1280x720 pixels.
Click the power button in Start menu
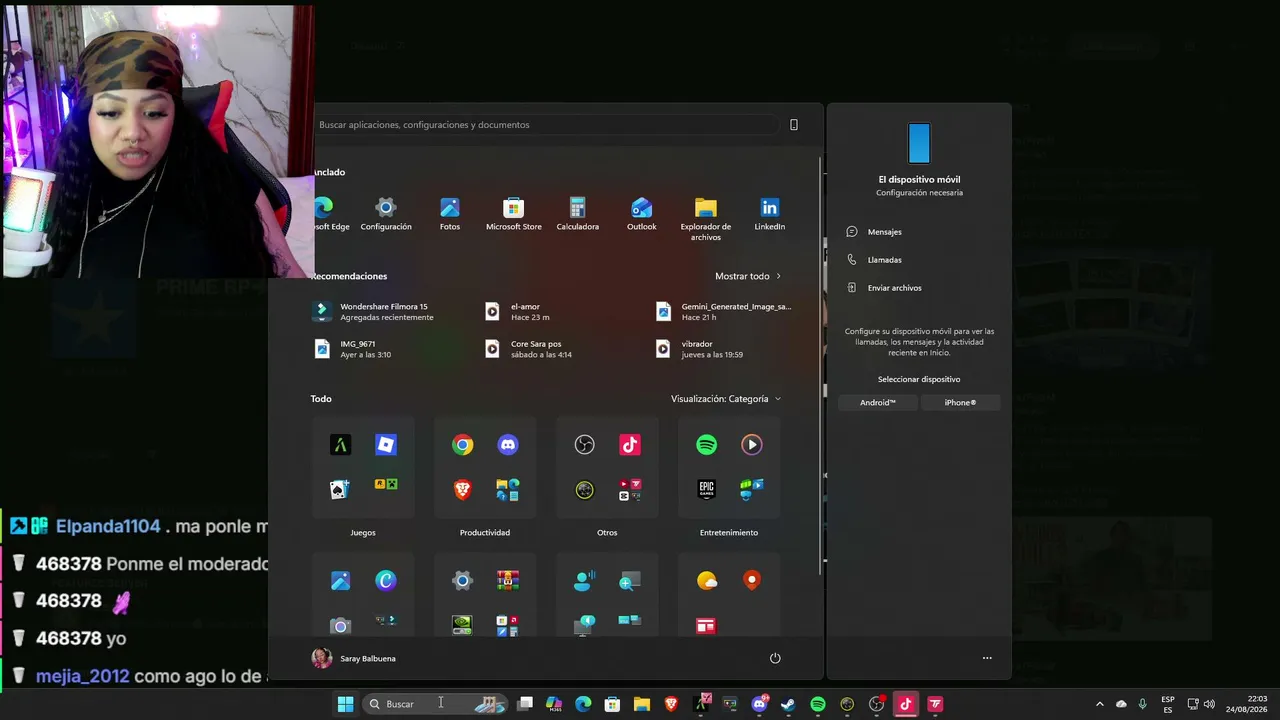pos(775,658)
